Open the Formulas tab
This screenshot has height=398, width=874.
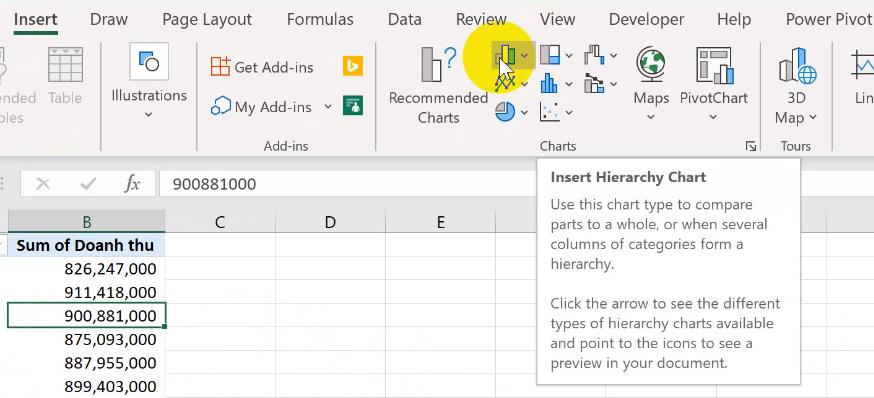point(320,20)
